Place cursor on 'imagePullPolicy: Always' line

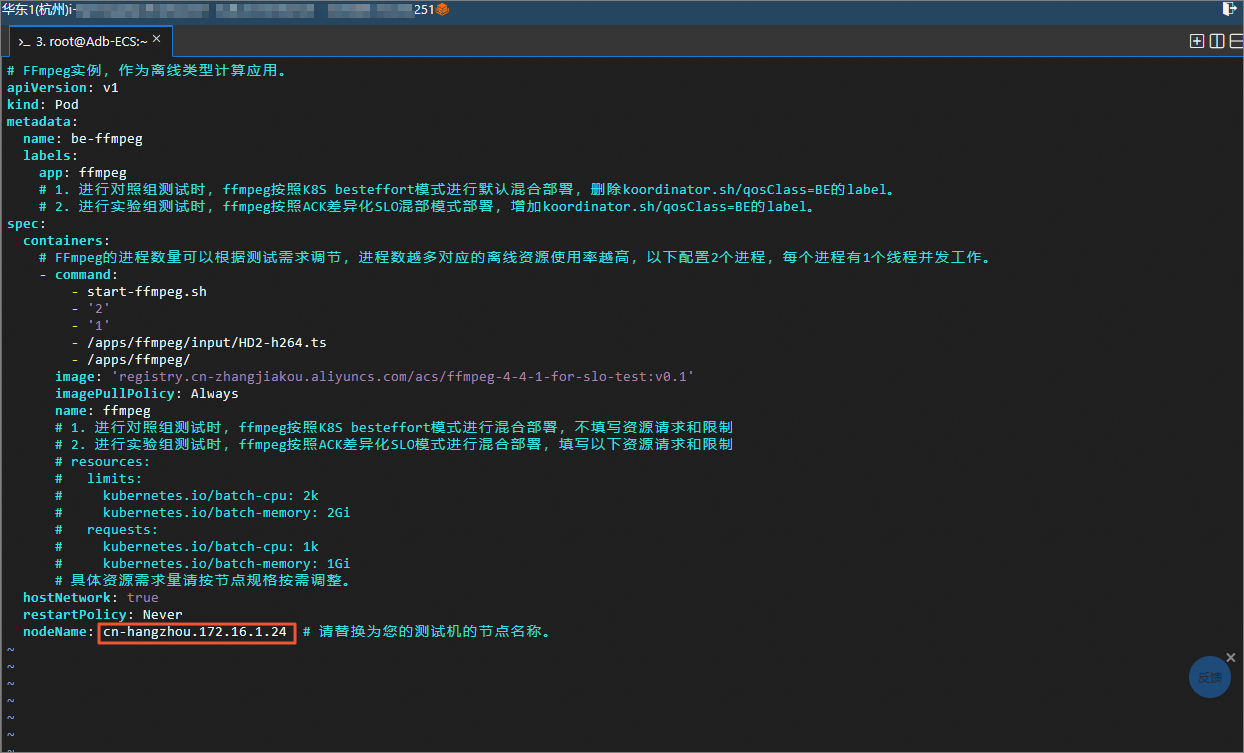(146, 393)
